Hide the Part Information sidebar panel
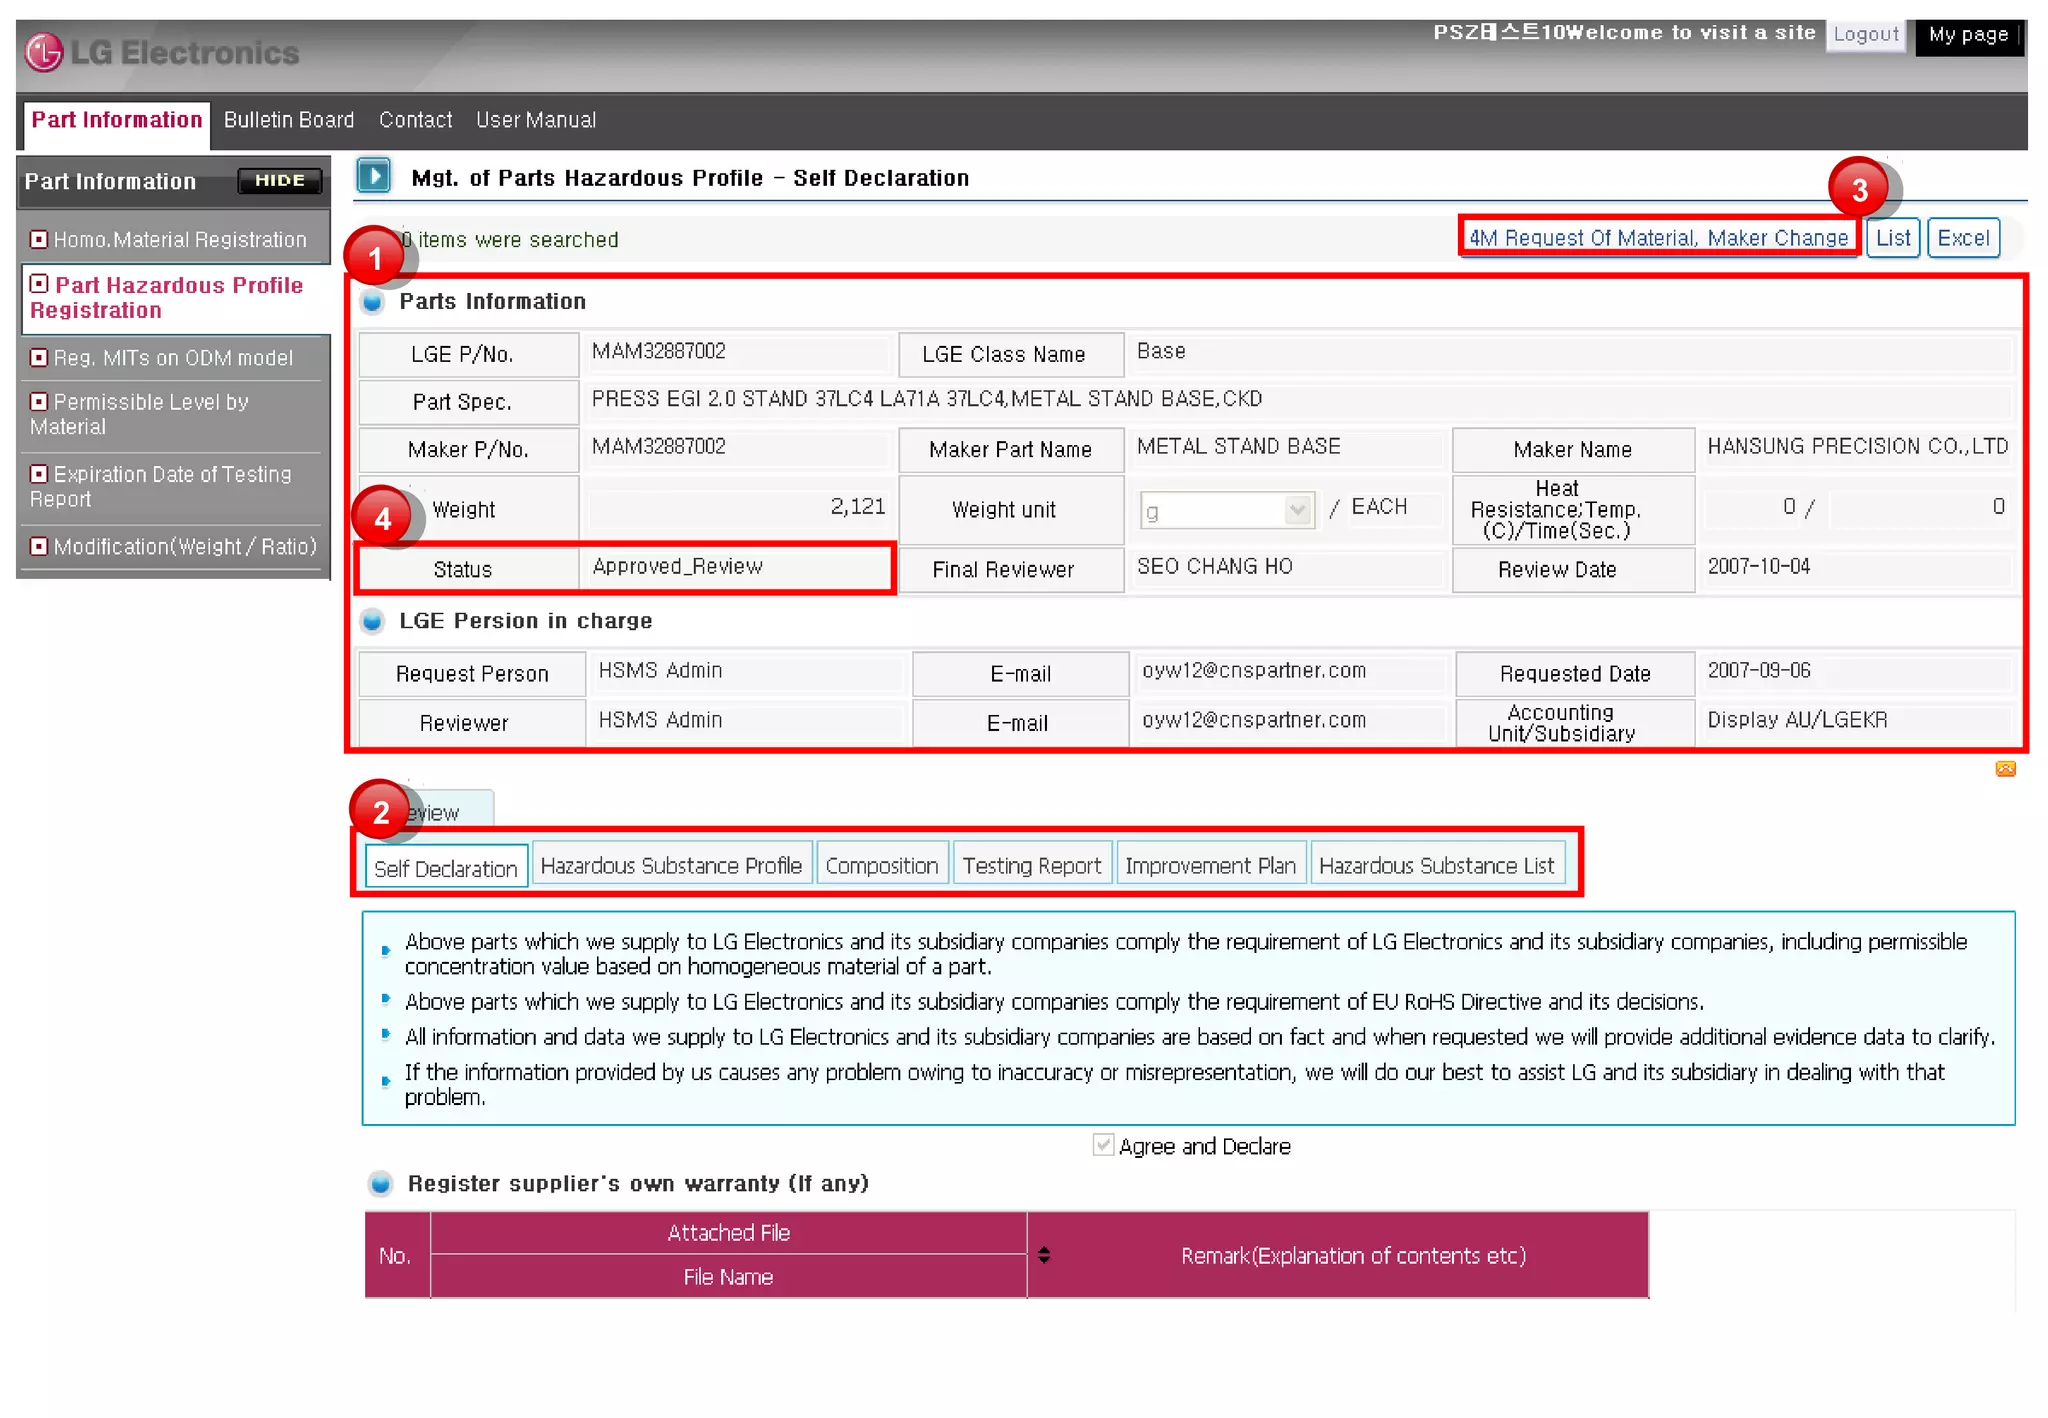This screenshot has height=1418, width=2048. [279, 181]
